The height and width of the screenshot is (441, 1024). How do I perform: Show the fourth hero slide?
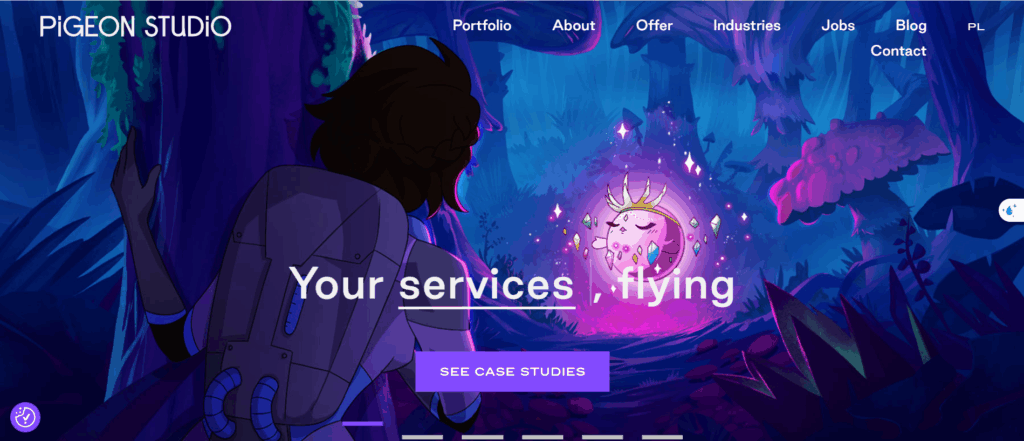(543, 437)
